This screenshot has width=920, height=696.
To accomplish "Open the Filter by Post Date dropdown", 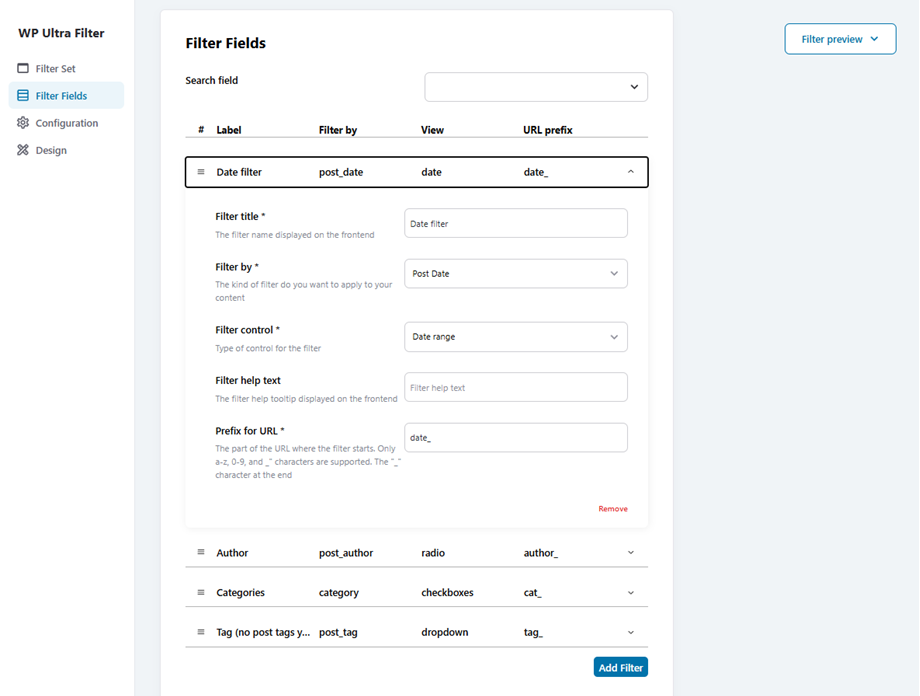I will 516,273.
